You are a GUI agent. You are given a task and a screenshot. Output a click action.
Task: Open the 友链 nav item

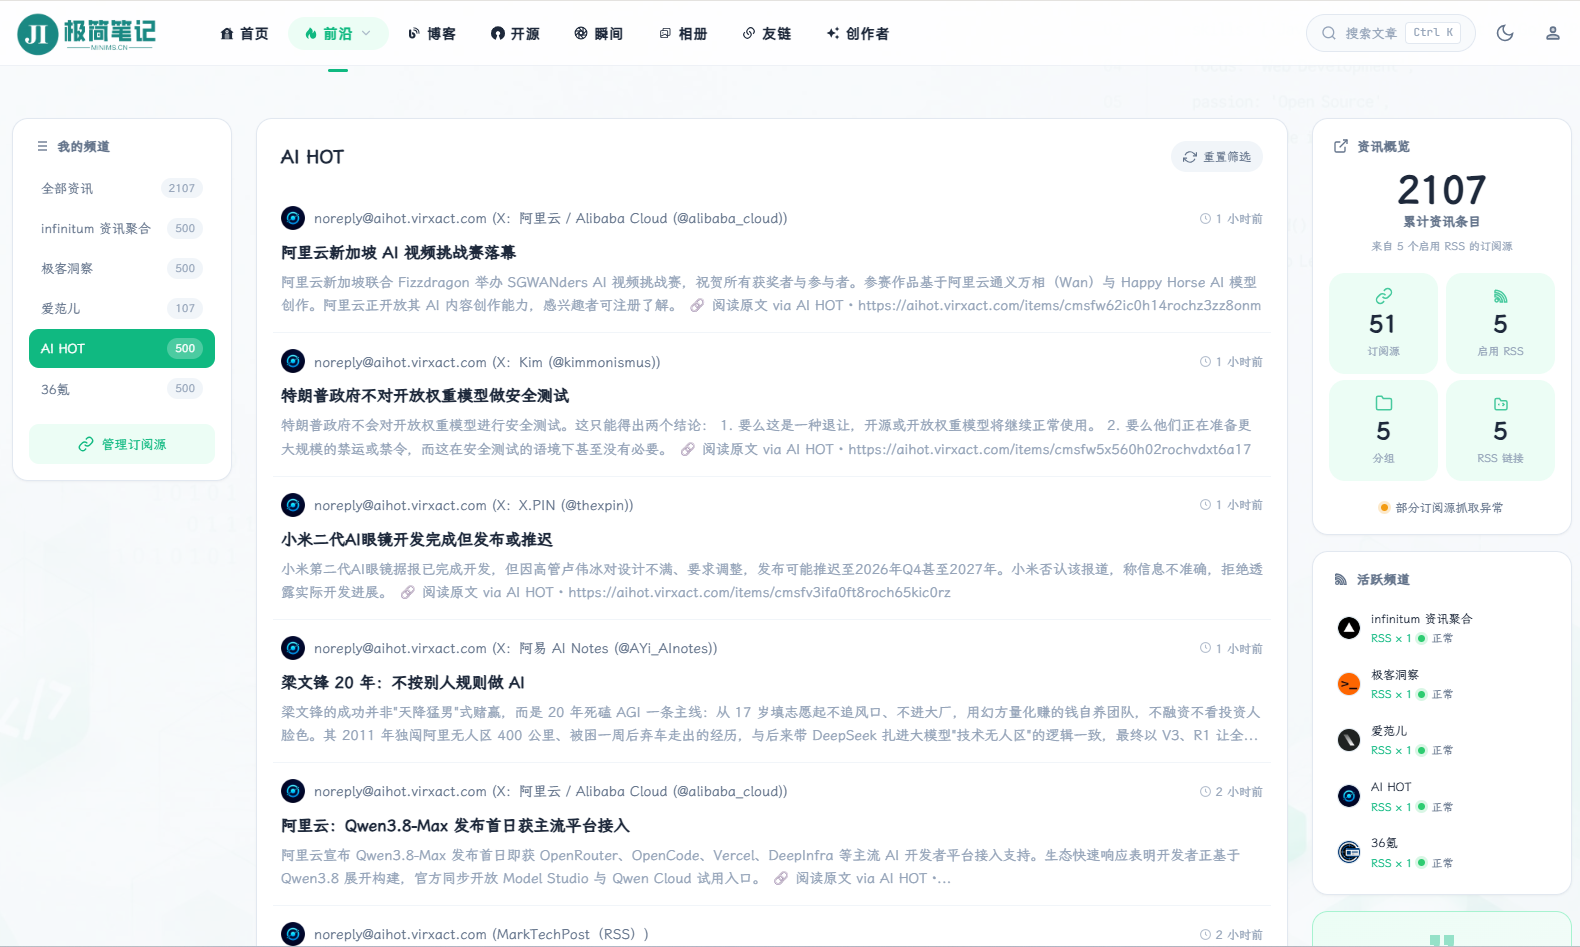(x=766, y=33)
